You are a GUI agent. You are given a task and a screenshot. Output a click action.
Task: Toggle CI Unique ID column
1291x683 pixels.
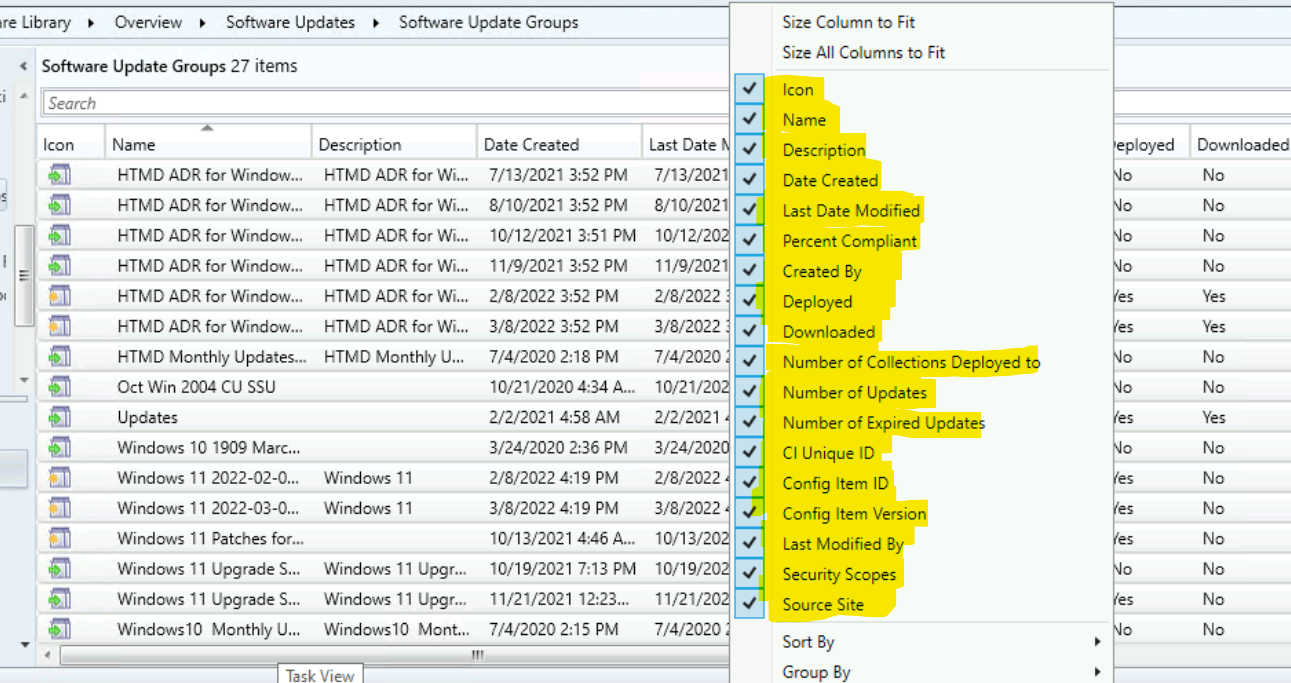click(x=750, y=453)
